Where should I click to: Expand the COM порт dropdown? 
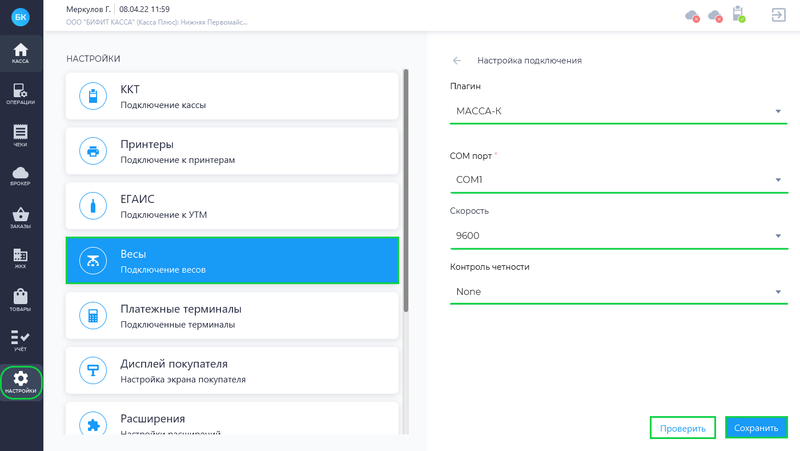[618, 180]
